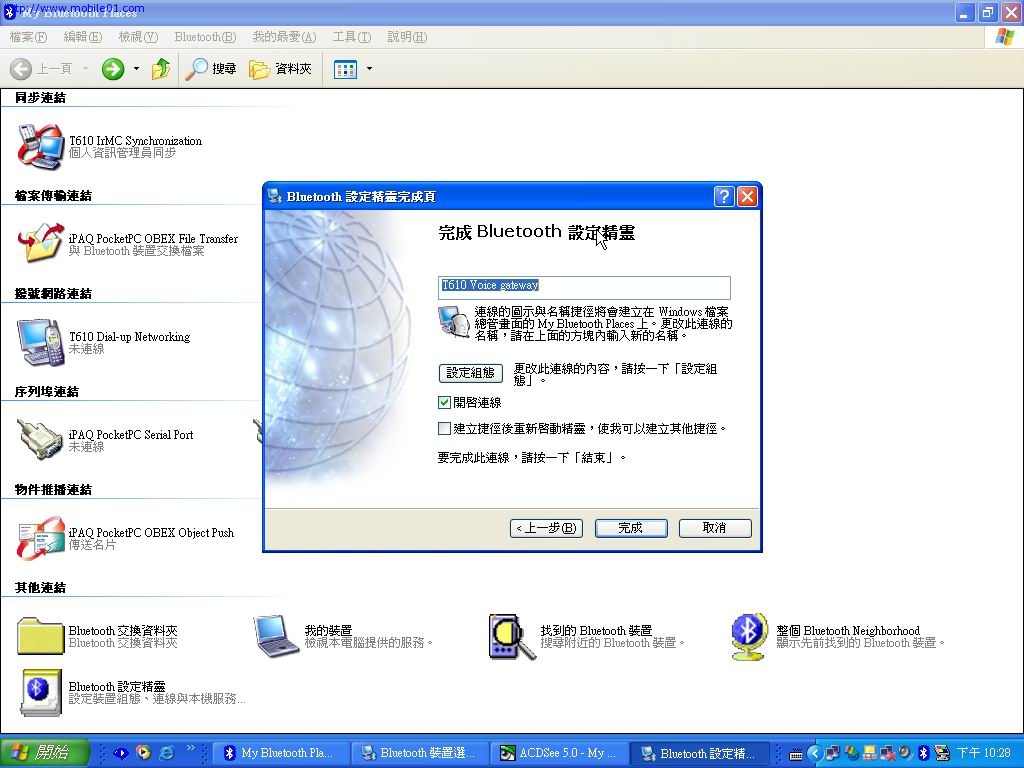This screenshot has width=1024, height=768.
Task: Click the Windows Media Player quick launch icon
Action: 143,753
